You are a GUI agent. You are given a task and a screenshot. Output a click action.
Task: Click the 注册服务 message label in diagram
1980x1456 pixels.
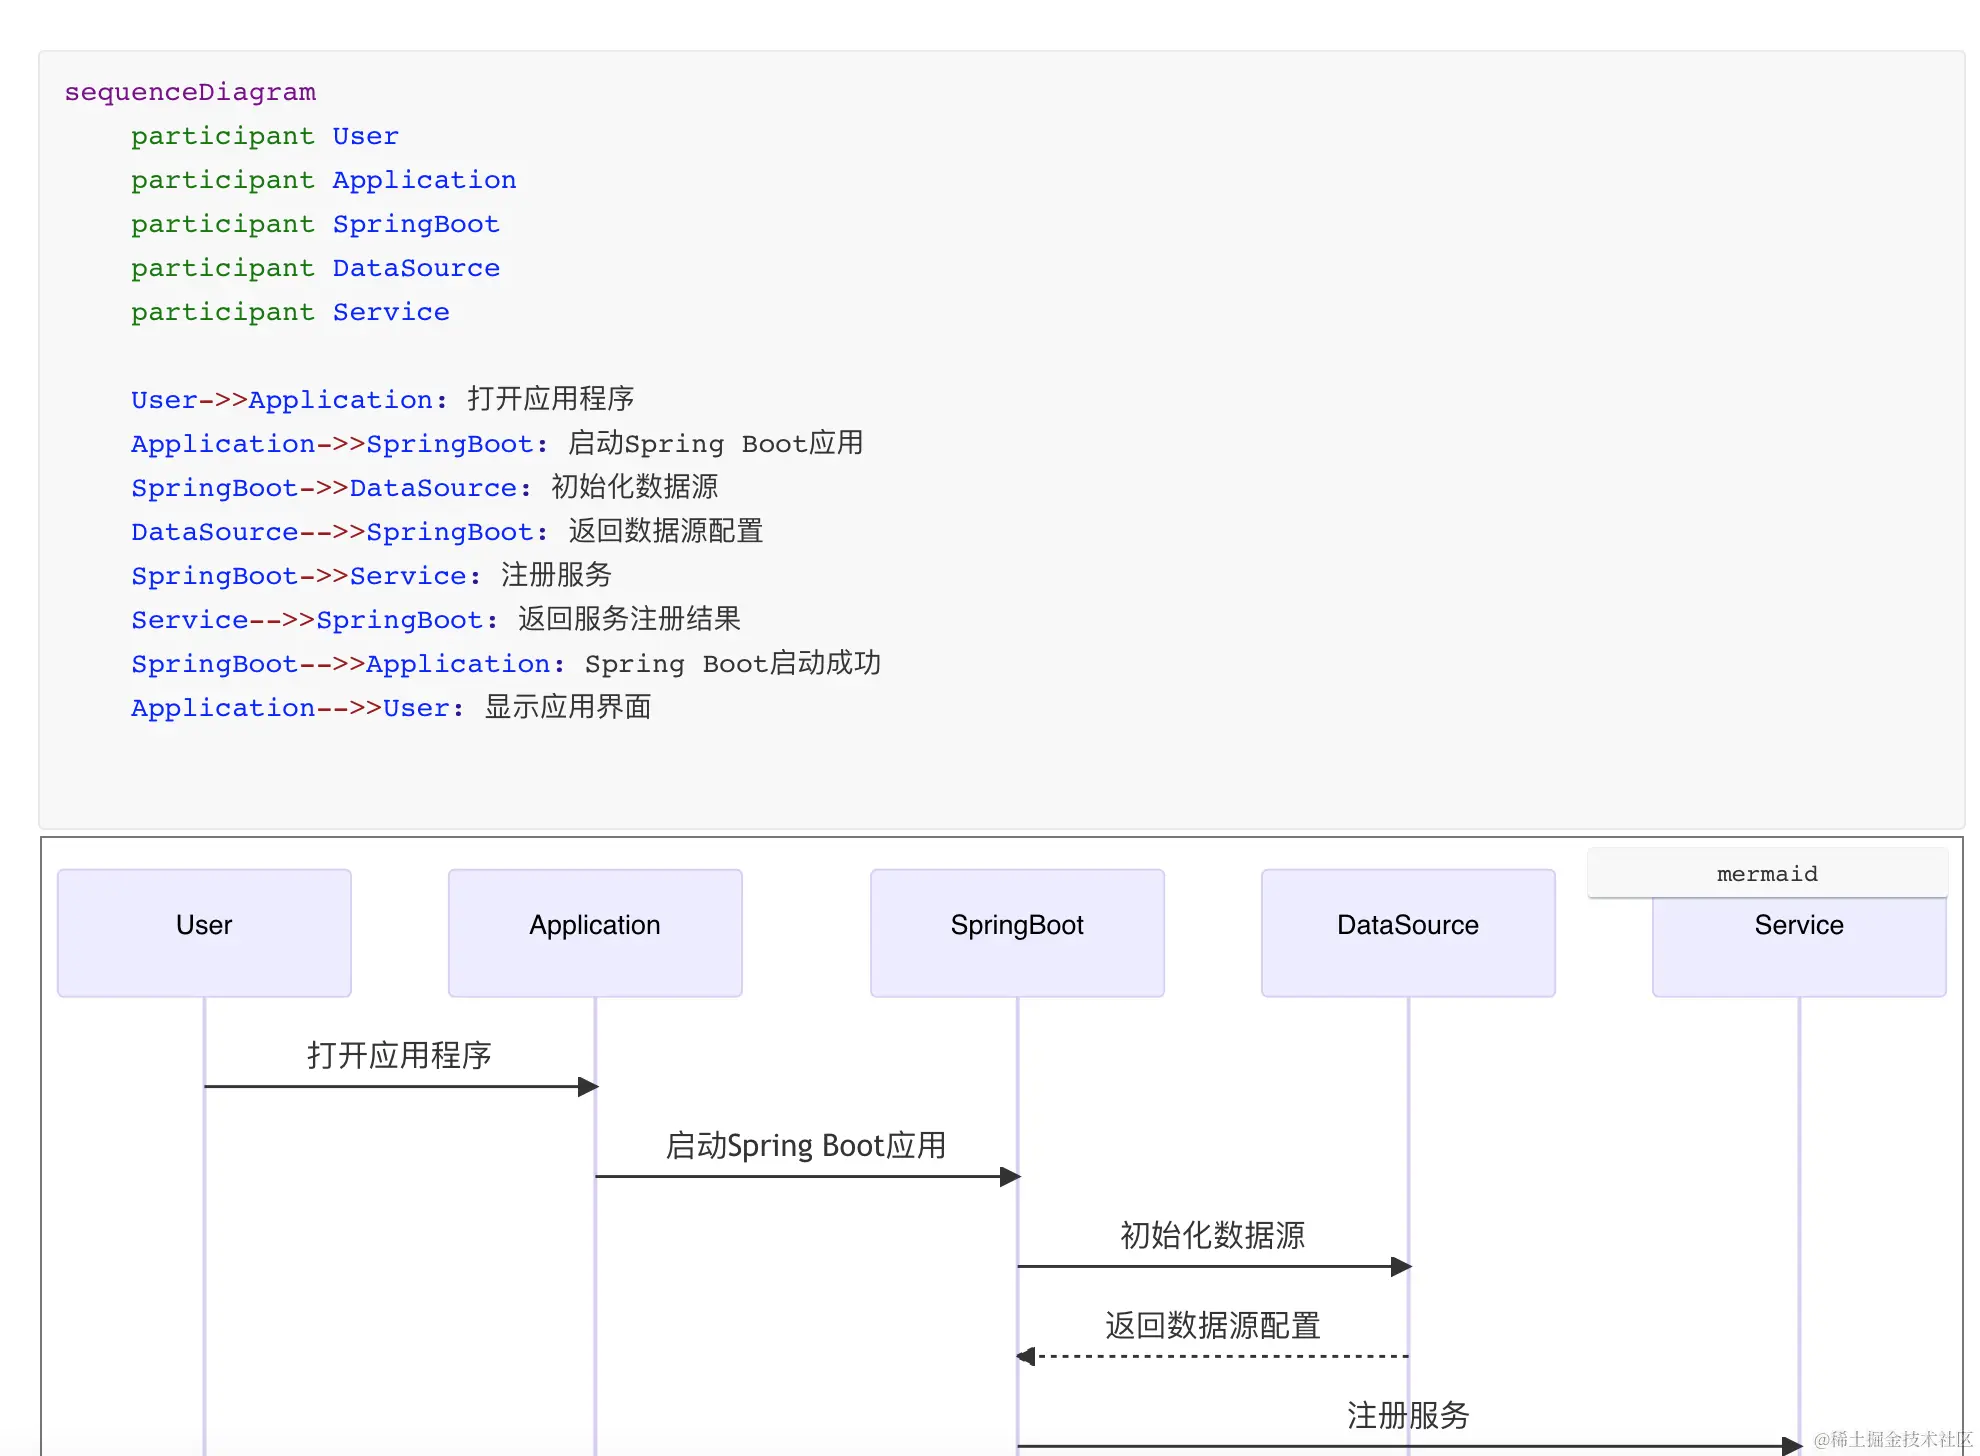1408,1415
